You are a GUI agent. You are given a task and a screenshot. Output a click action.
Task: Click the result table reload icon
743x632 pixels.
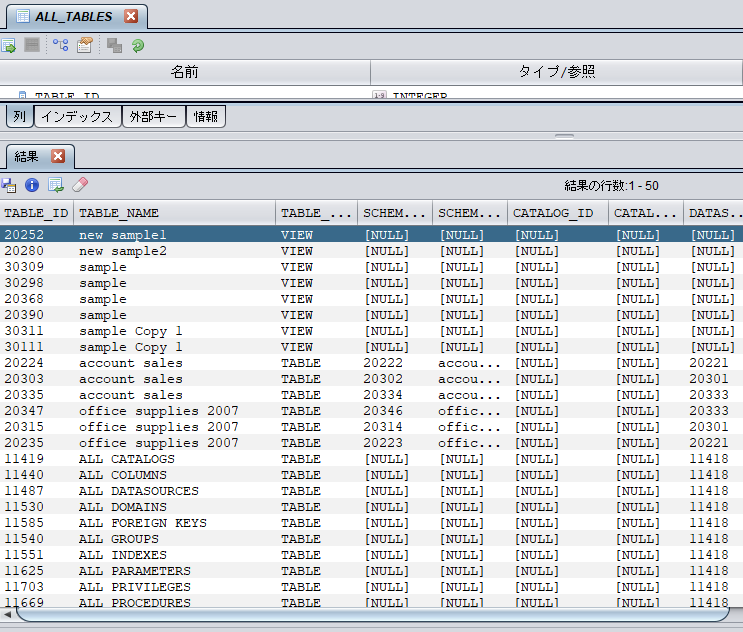click(x=56, y=185)
